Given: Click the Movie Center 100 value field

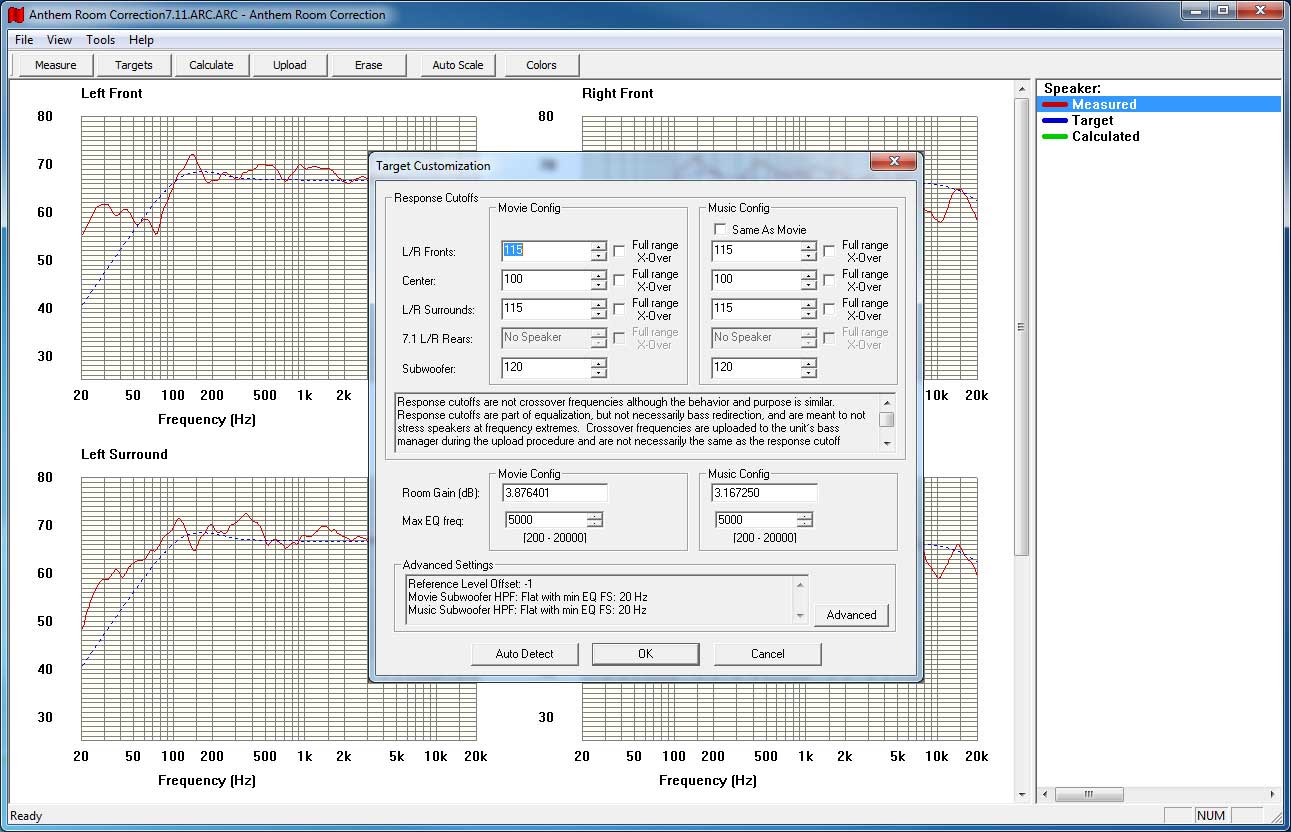Looking at the screenshot, I should (x=546, y=280).
